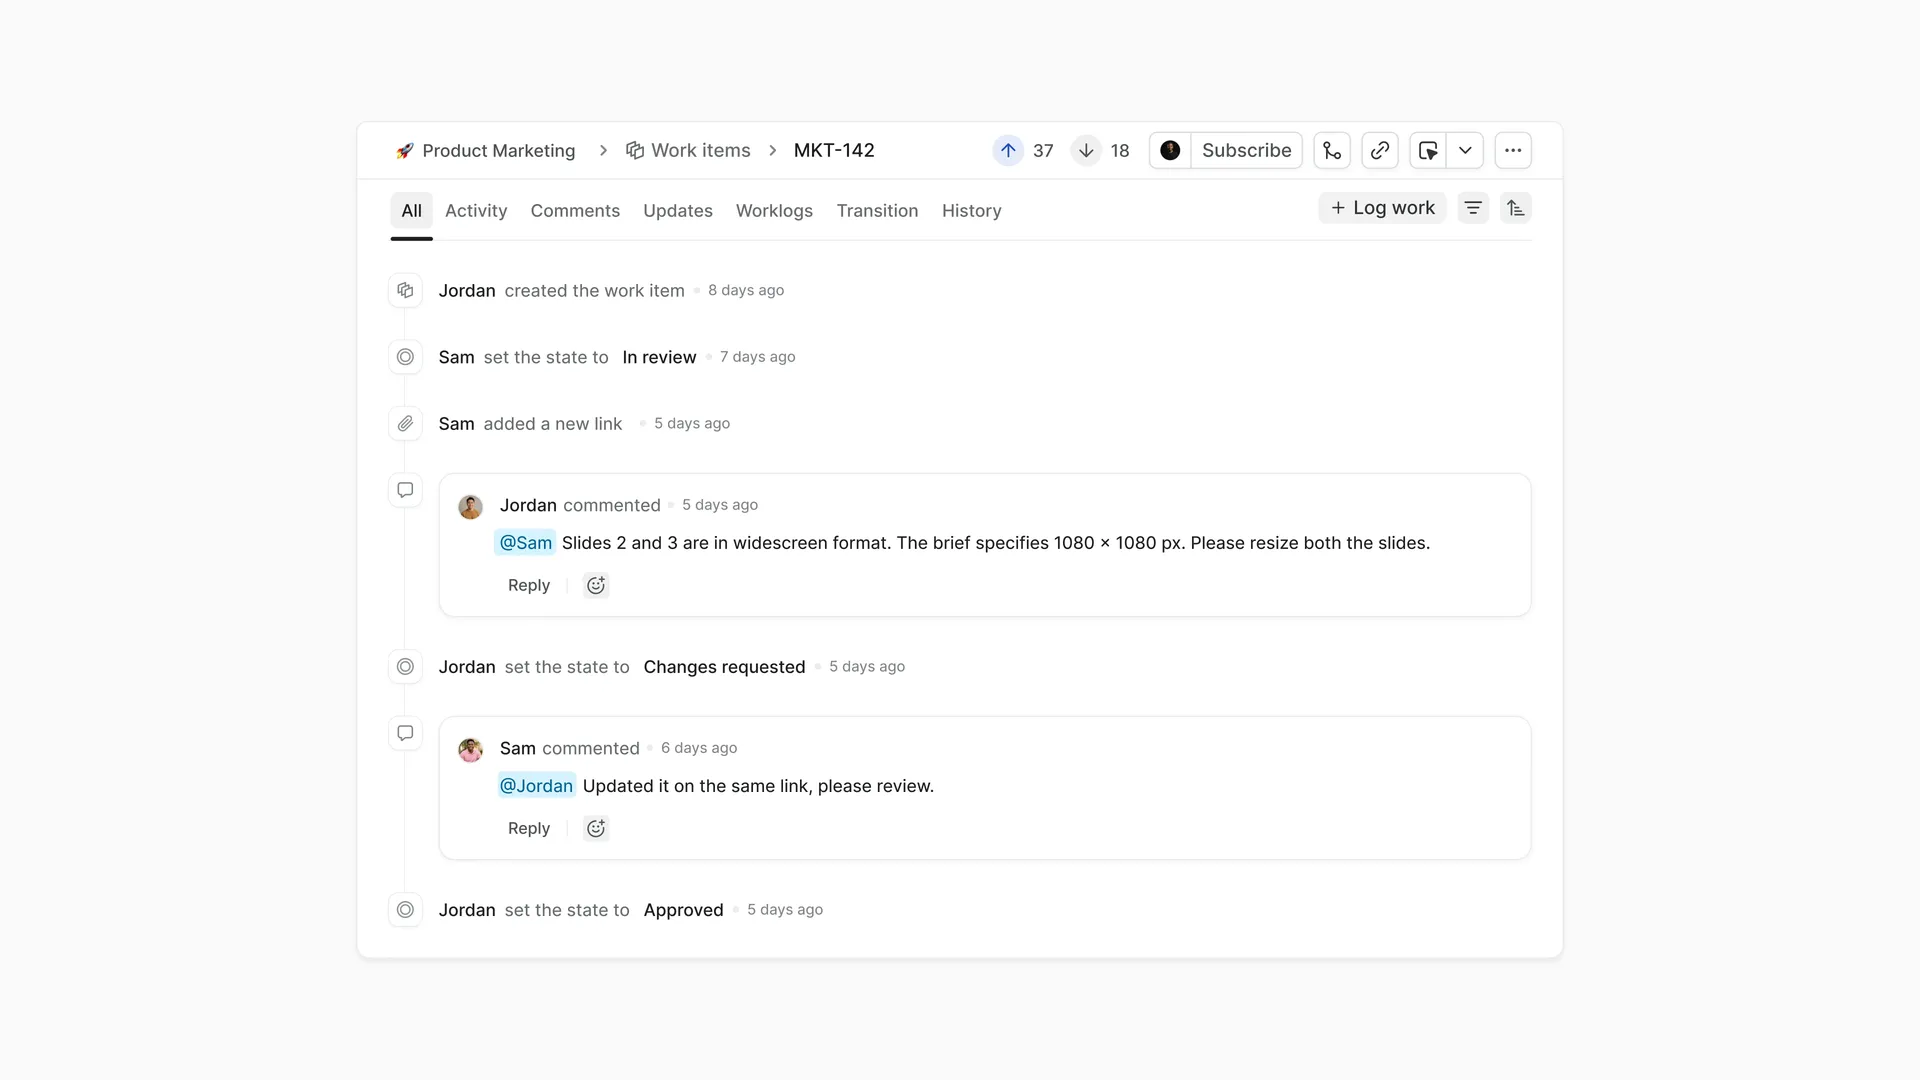Viewport: 1920px width, 1080px height.
Task: Select the All tab
Action: point(411,210)
